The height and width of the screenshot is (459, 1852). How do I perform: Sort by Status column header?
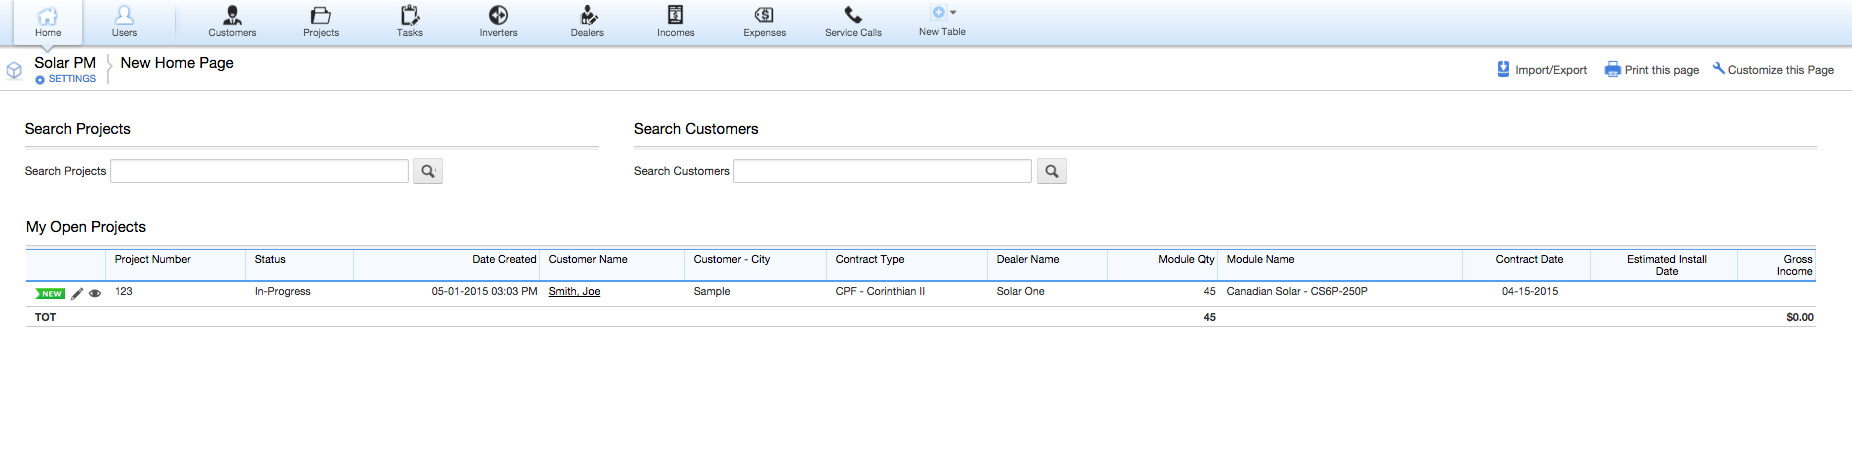pyautogui.click(x=270, y=259)
